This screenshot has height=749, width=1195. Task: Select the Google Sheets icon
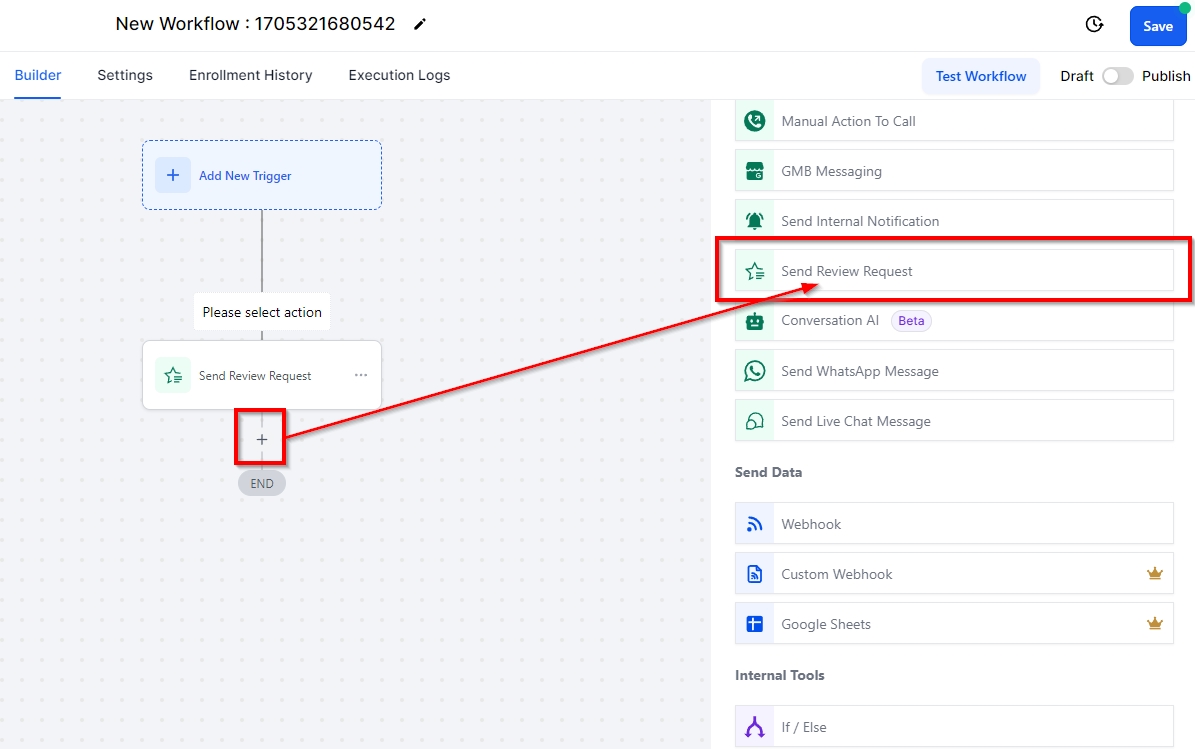[755, 624]
